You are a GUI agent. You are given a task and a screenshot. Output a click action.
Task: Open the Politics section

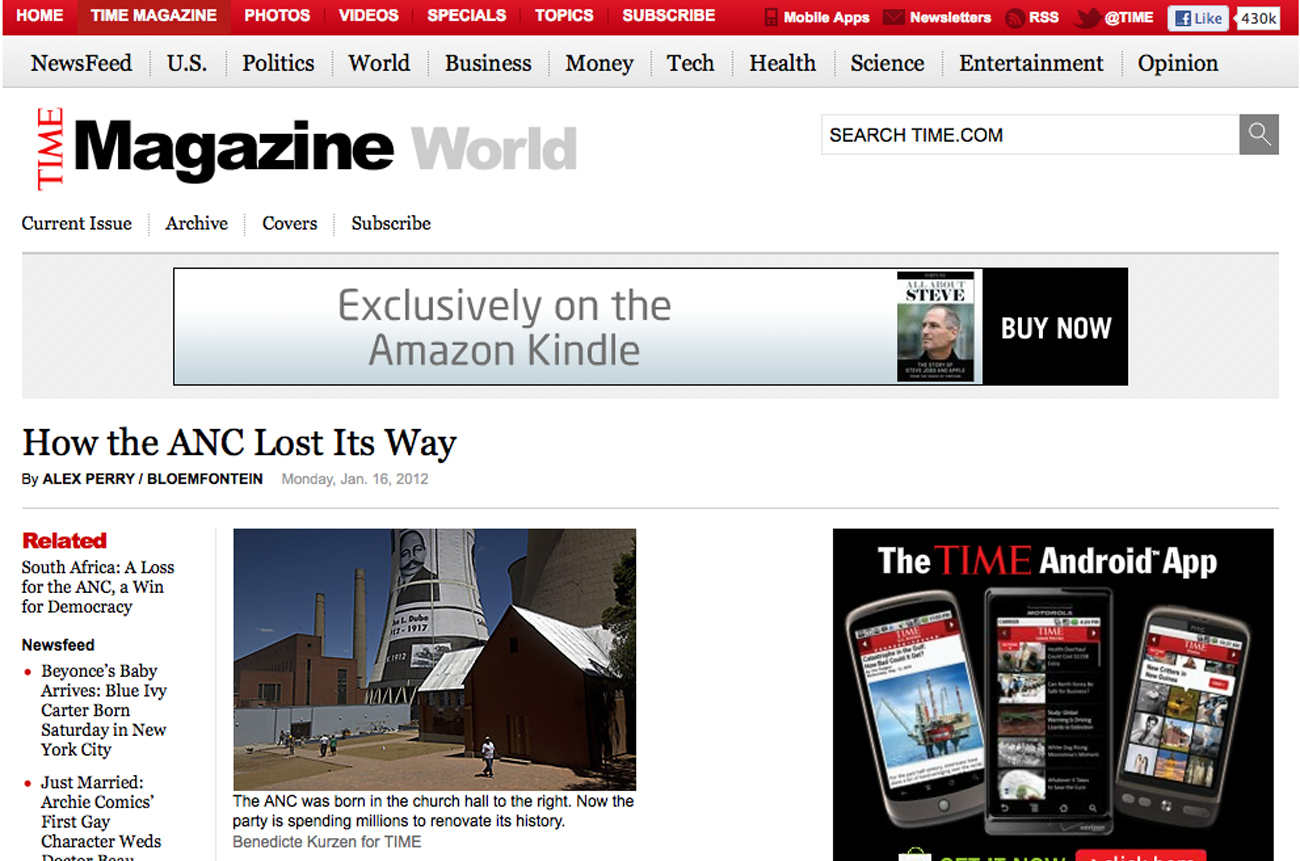(278, 63)
